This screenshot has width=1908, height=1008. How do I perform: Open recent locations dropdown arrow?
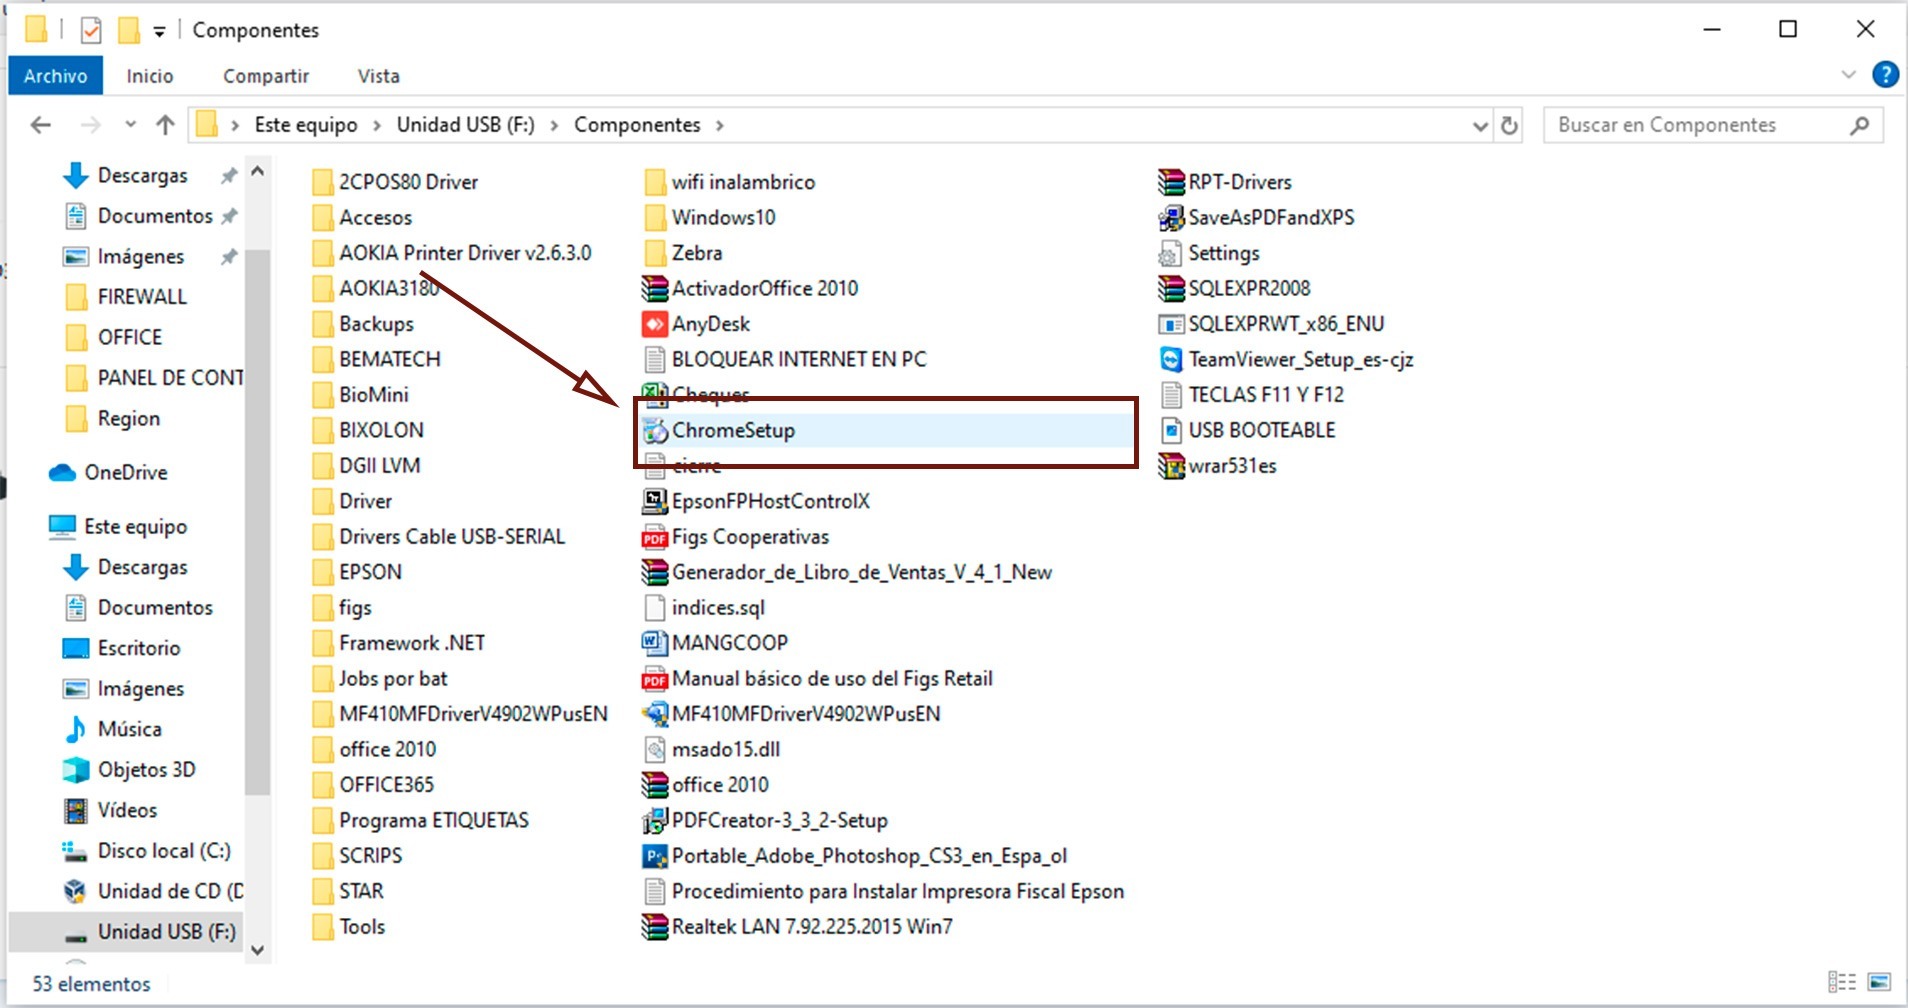point(130,125)
